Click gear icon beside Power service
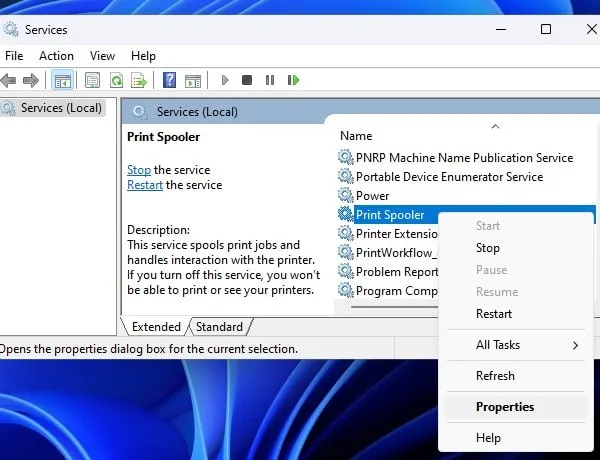The image size is (600, 460). 346,196
